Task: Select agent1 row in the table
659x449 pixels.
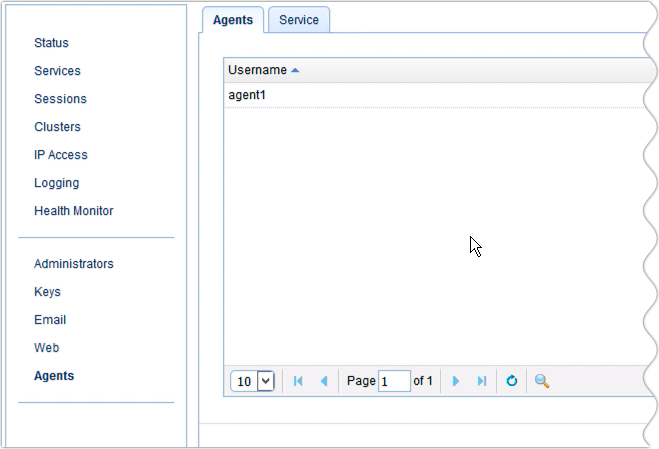Action: 247,95
